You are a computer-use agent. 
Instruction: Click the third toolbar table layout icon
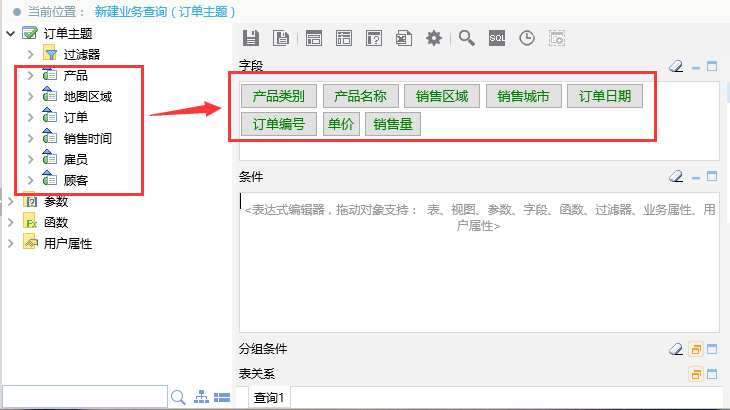click(x=314, y=38)
